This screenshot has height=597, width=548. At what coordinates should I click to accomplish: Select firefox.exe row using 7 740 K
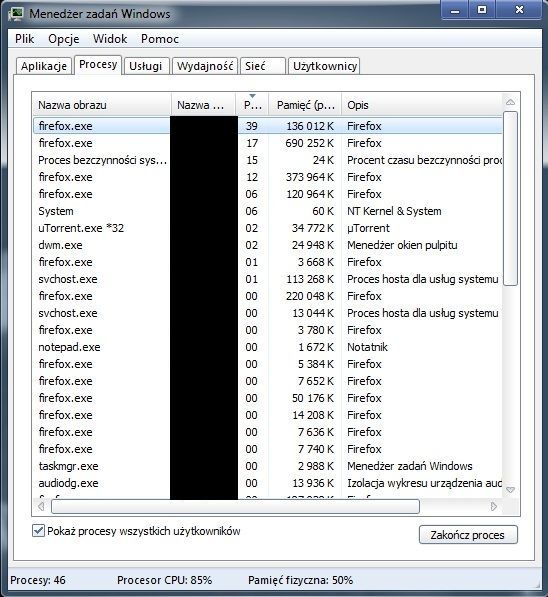pyautogui.click(x=268, y=449)
